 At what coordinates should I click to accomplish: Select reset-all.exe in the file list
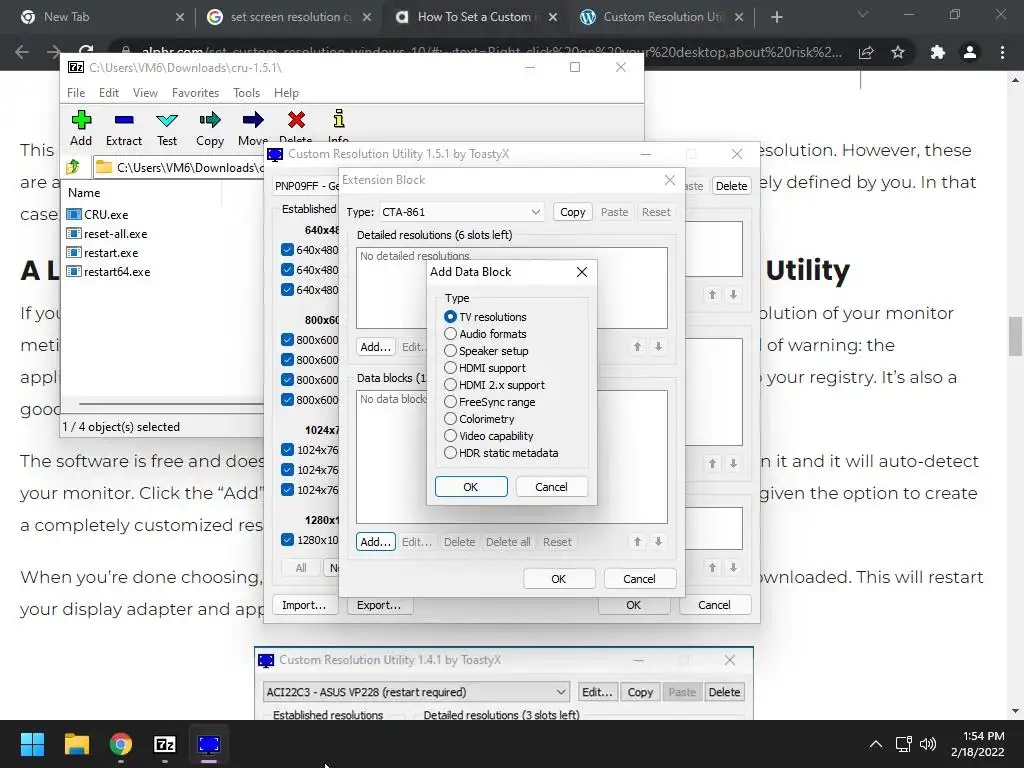[x=107, y=233]
